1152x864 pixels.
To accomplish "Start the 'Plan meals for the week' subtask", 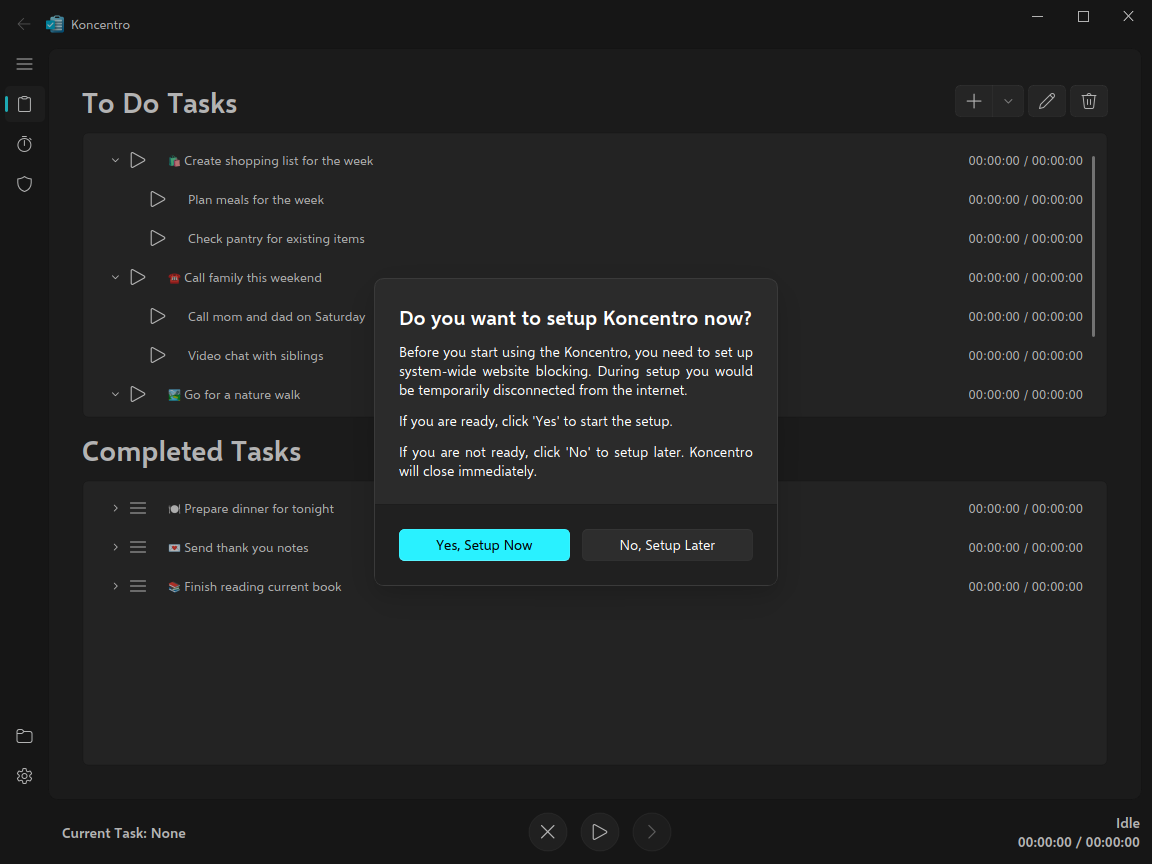I will [158, 199].
